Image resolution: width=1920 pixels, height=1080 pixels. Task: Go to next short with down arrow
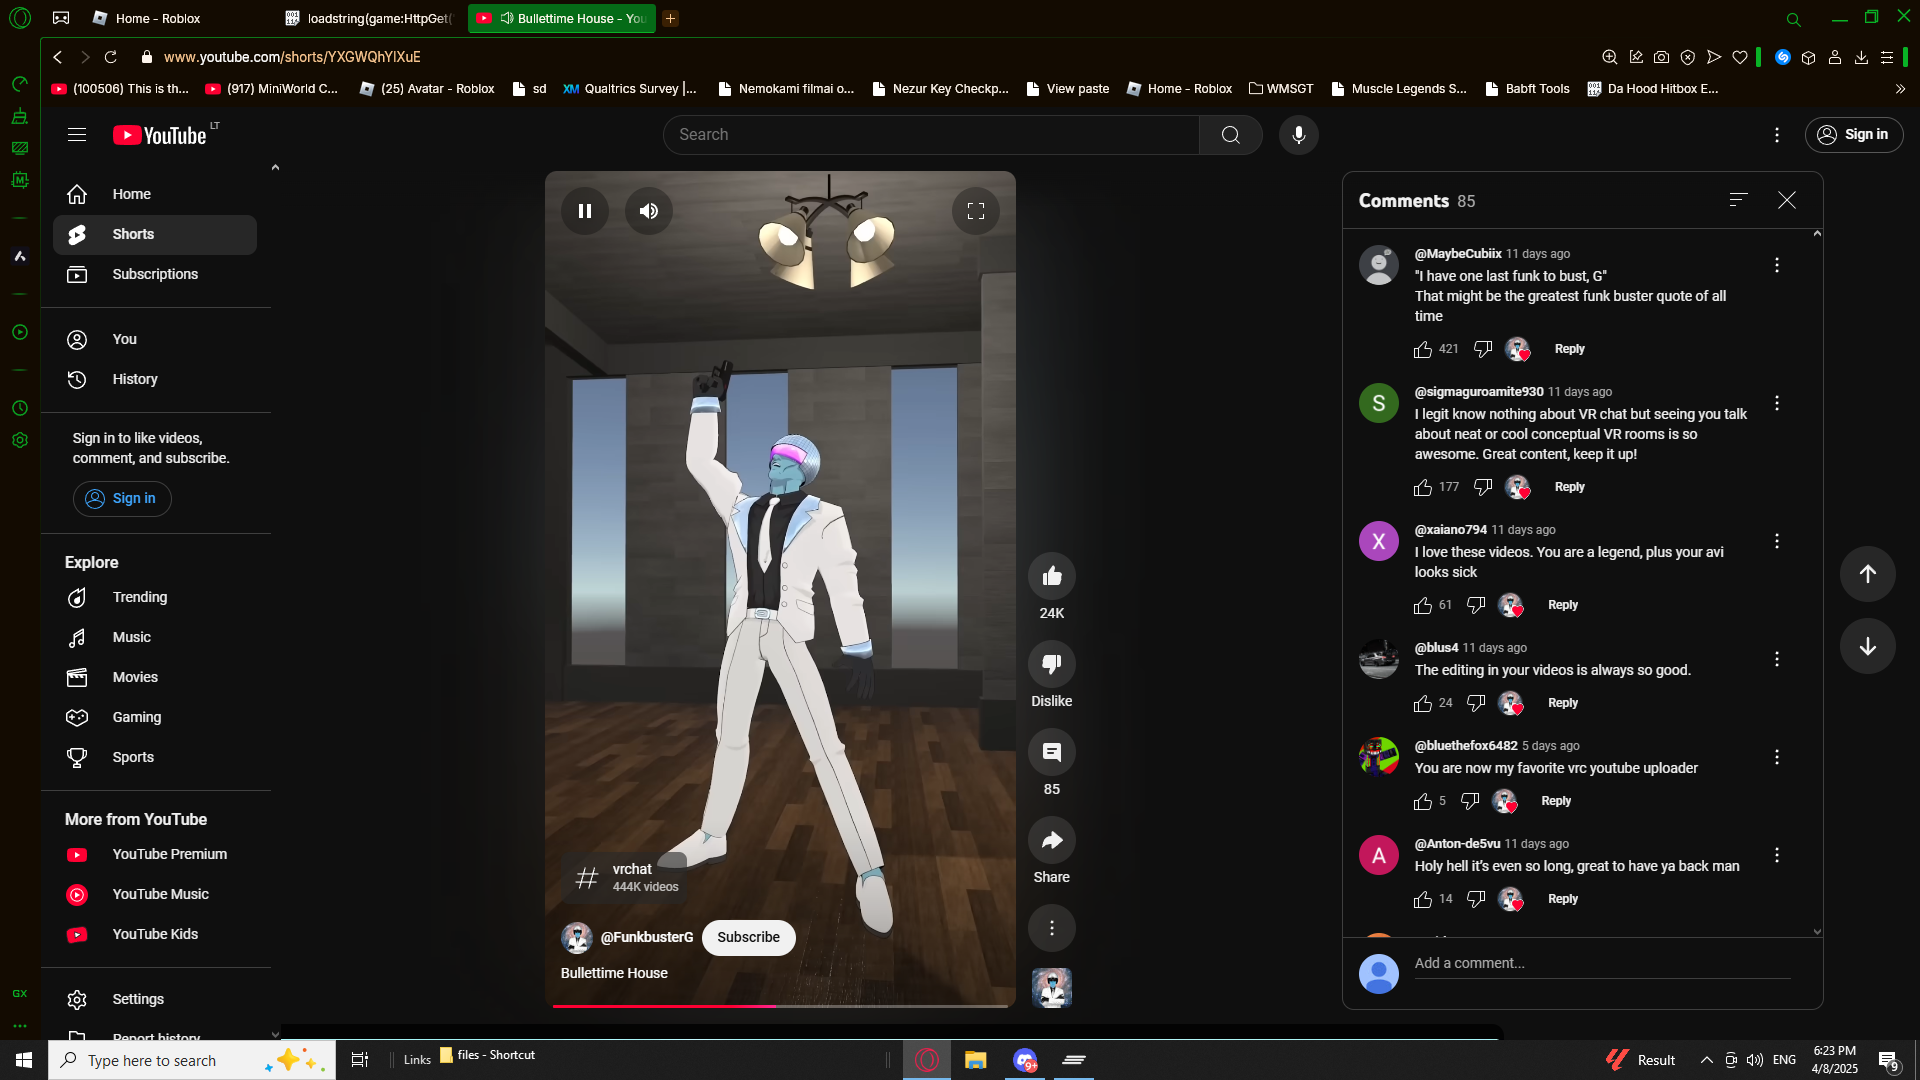point(1867,646)
